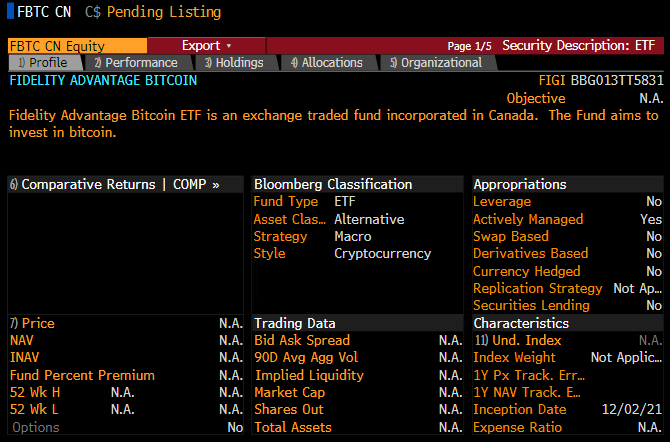Select the Bid Ask Spread label
670x442 pixels.
pyautogui.click(x=302, y=340)
